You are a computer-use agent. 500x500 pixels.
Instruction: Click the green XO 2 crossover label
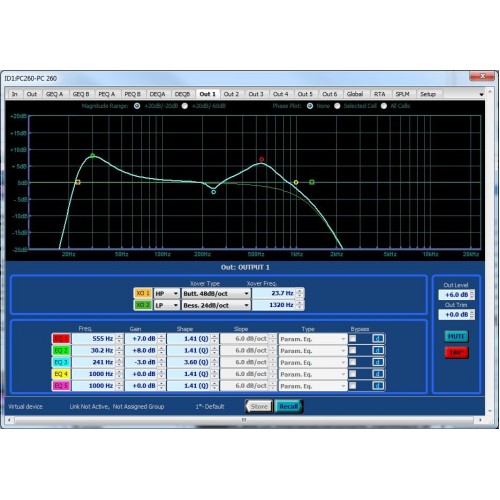[x=143, y=305]
